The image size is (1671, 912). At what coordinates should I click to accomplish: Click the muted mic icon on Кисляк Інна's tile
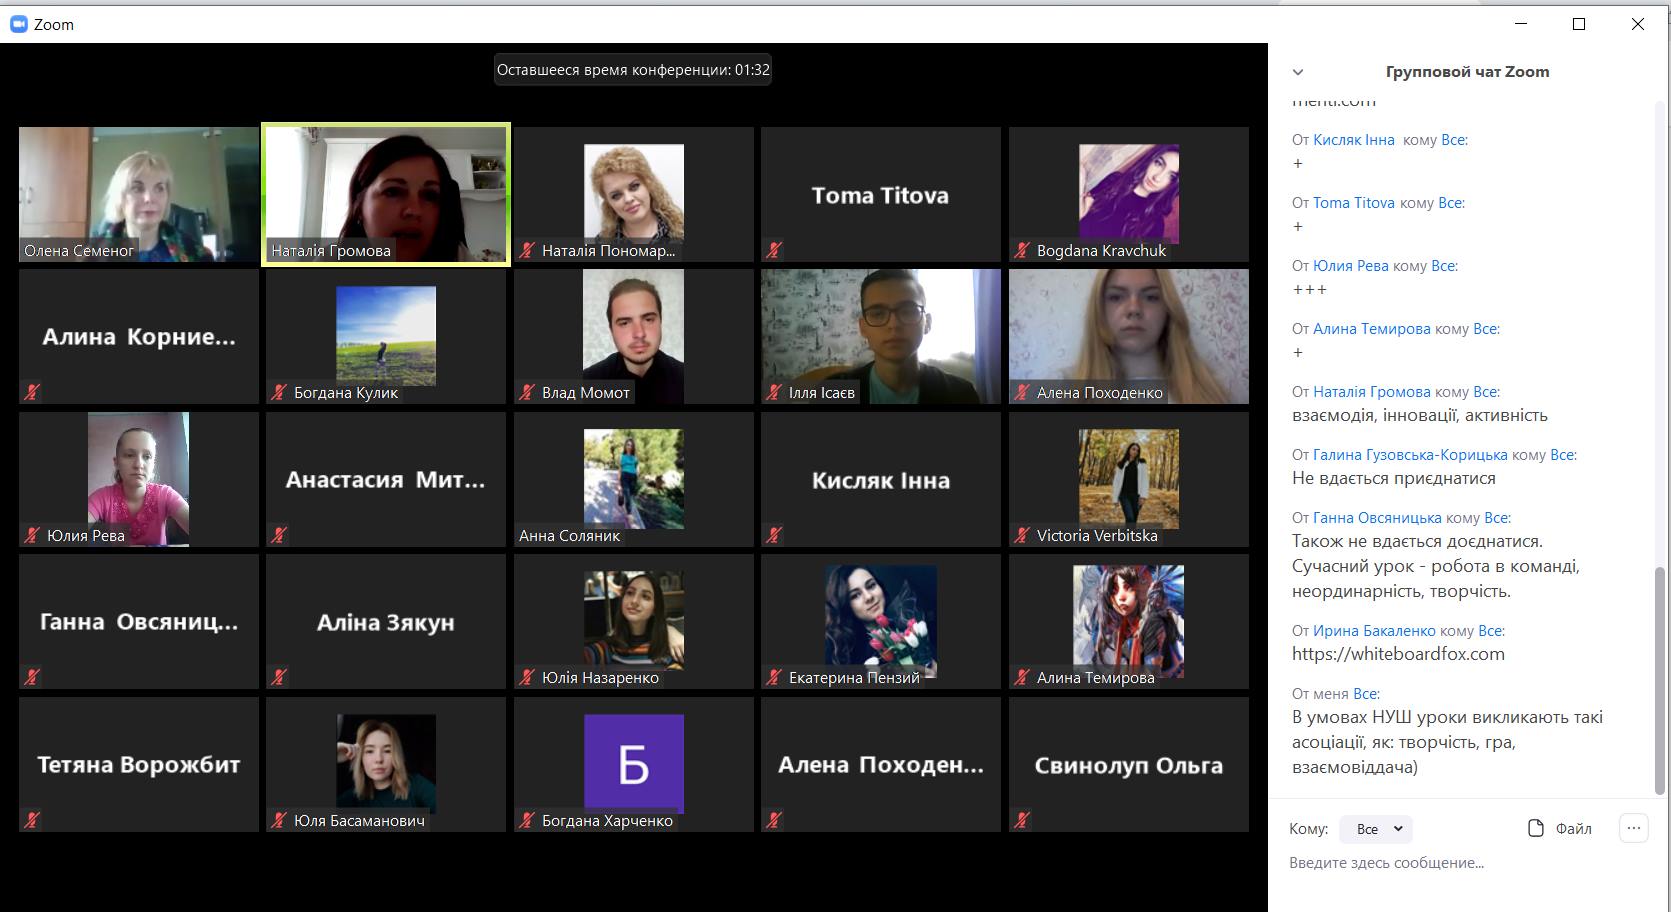[773, 536]
